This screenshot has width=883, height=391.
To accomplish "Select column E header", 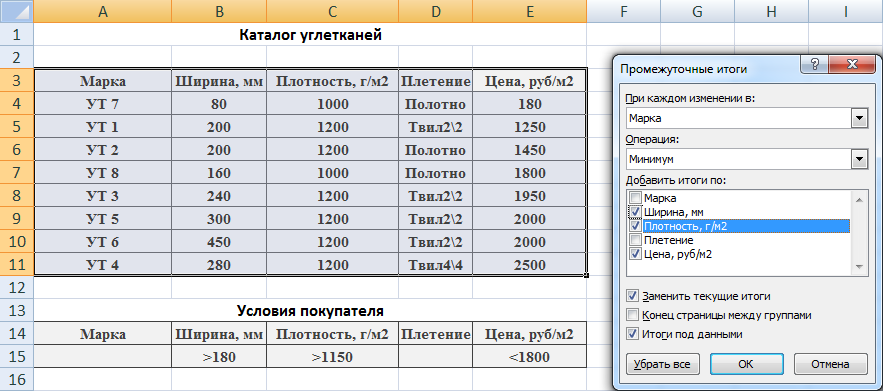I will (x=529, y=11).
